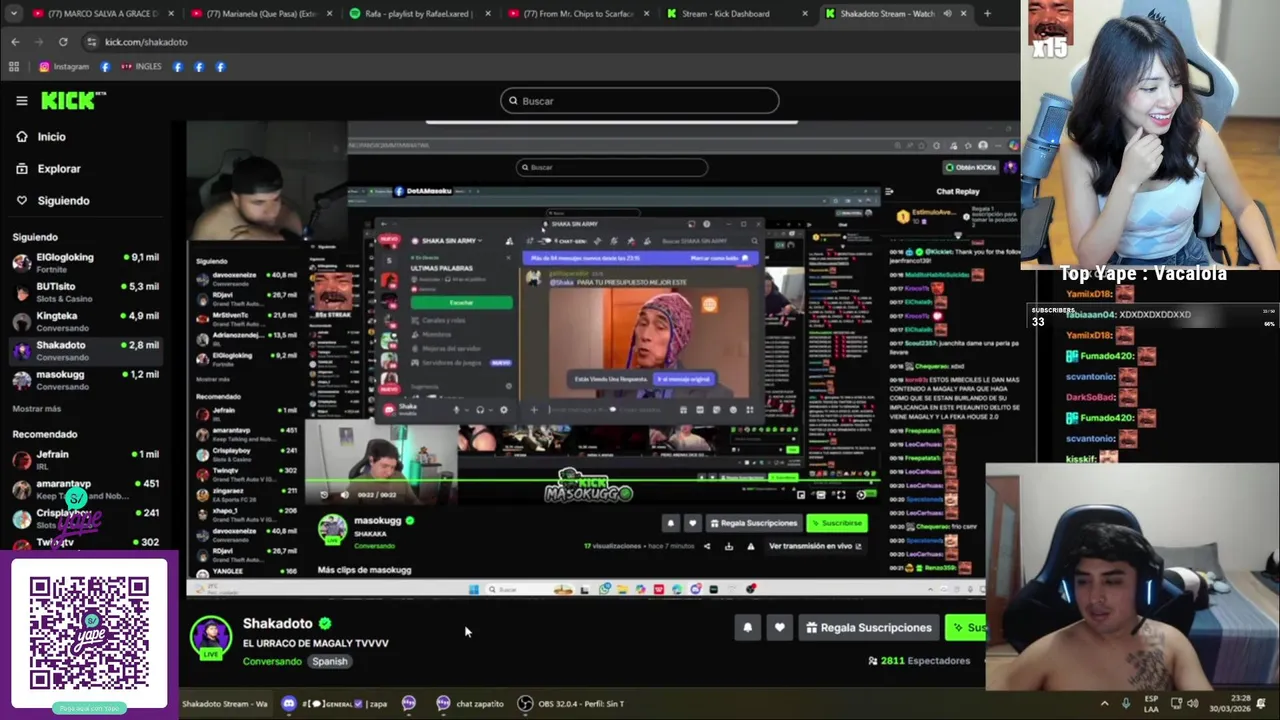The height and width of the screenshot is (720, 1280).
Task: Click the Shakadoto channel avatar
Action: pos(211,637)
